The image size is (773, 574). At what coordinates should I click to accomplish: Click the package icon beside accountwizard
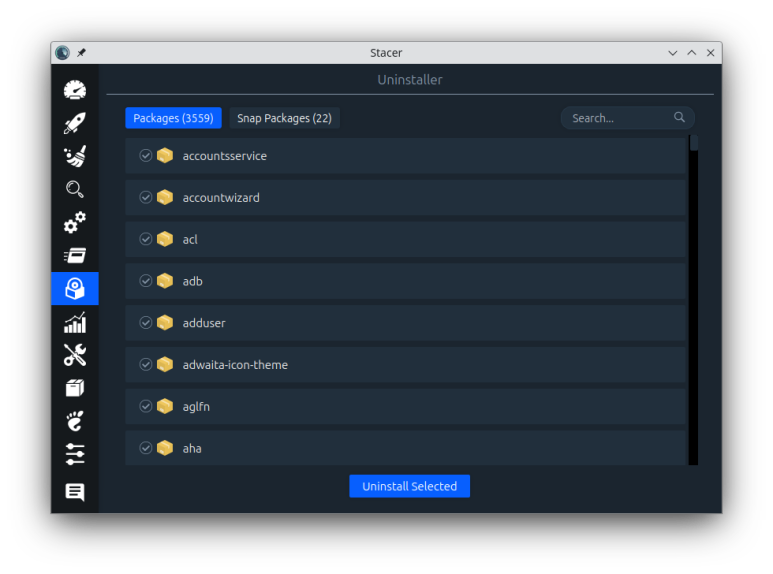coord(165,197)
